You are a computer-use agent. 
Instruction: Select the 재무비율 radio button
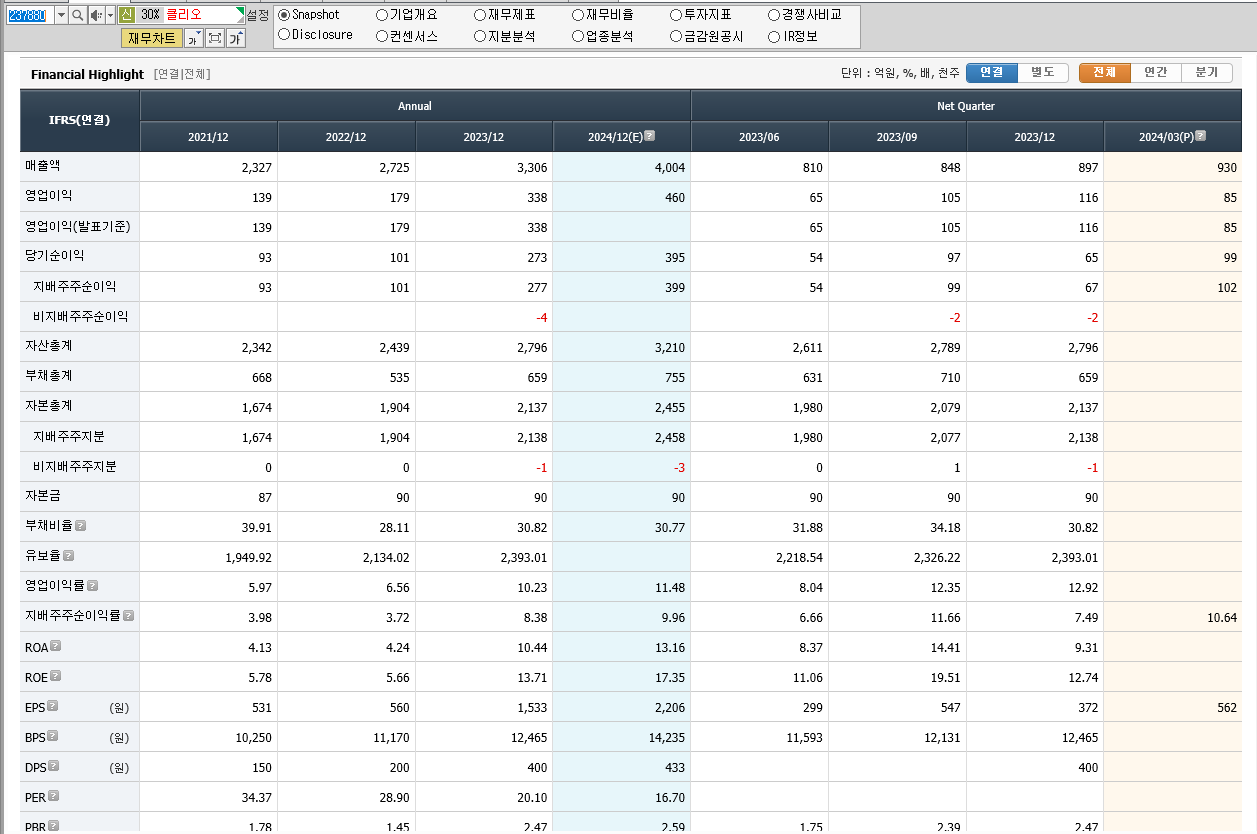pyautogui.click(x=578, y=15)
